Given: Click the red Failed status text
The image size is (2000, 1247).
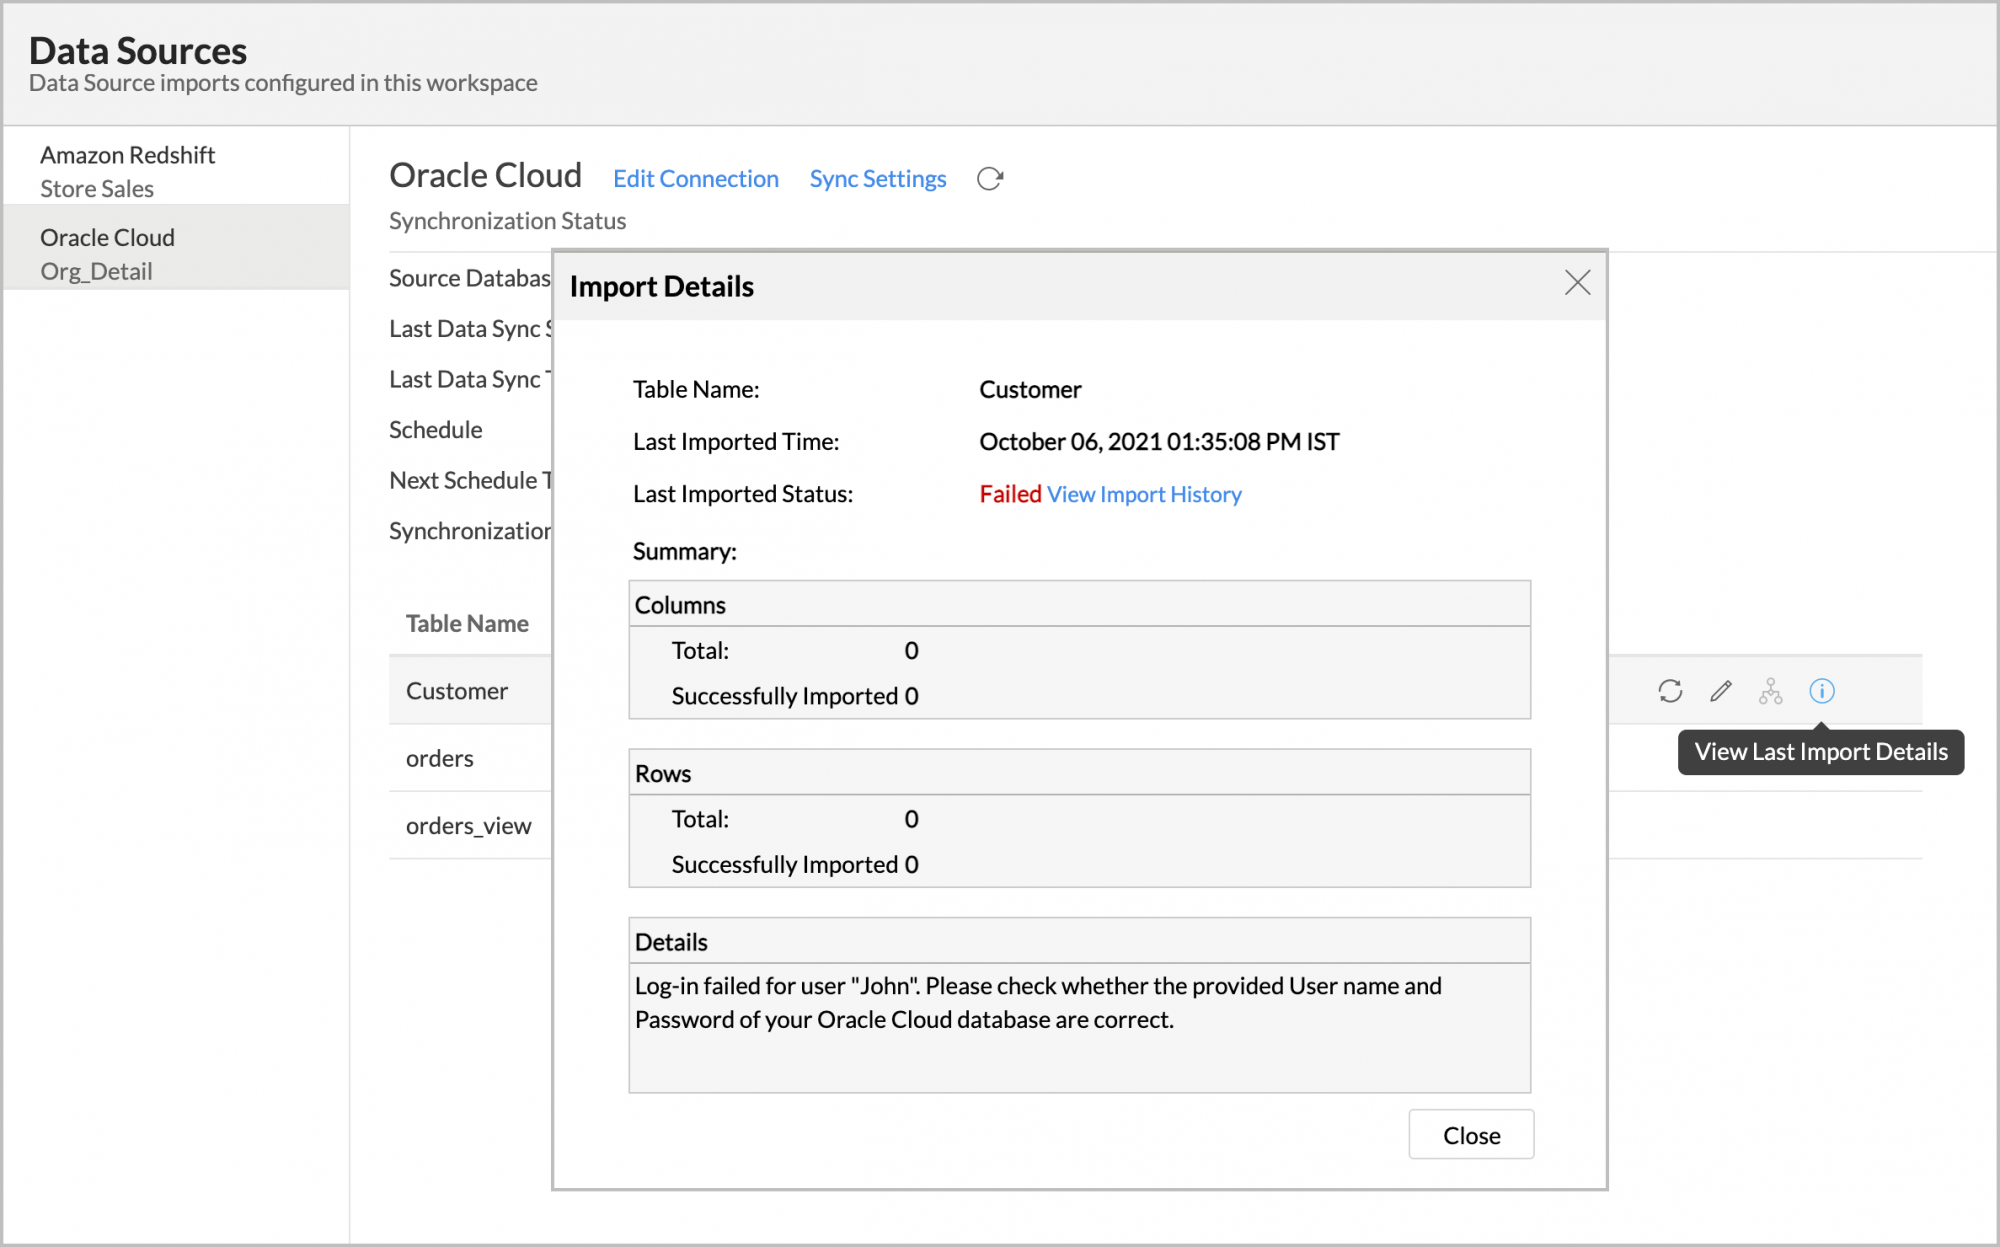Looking at the screenshot, I should tap(1010, 494).
